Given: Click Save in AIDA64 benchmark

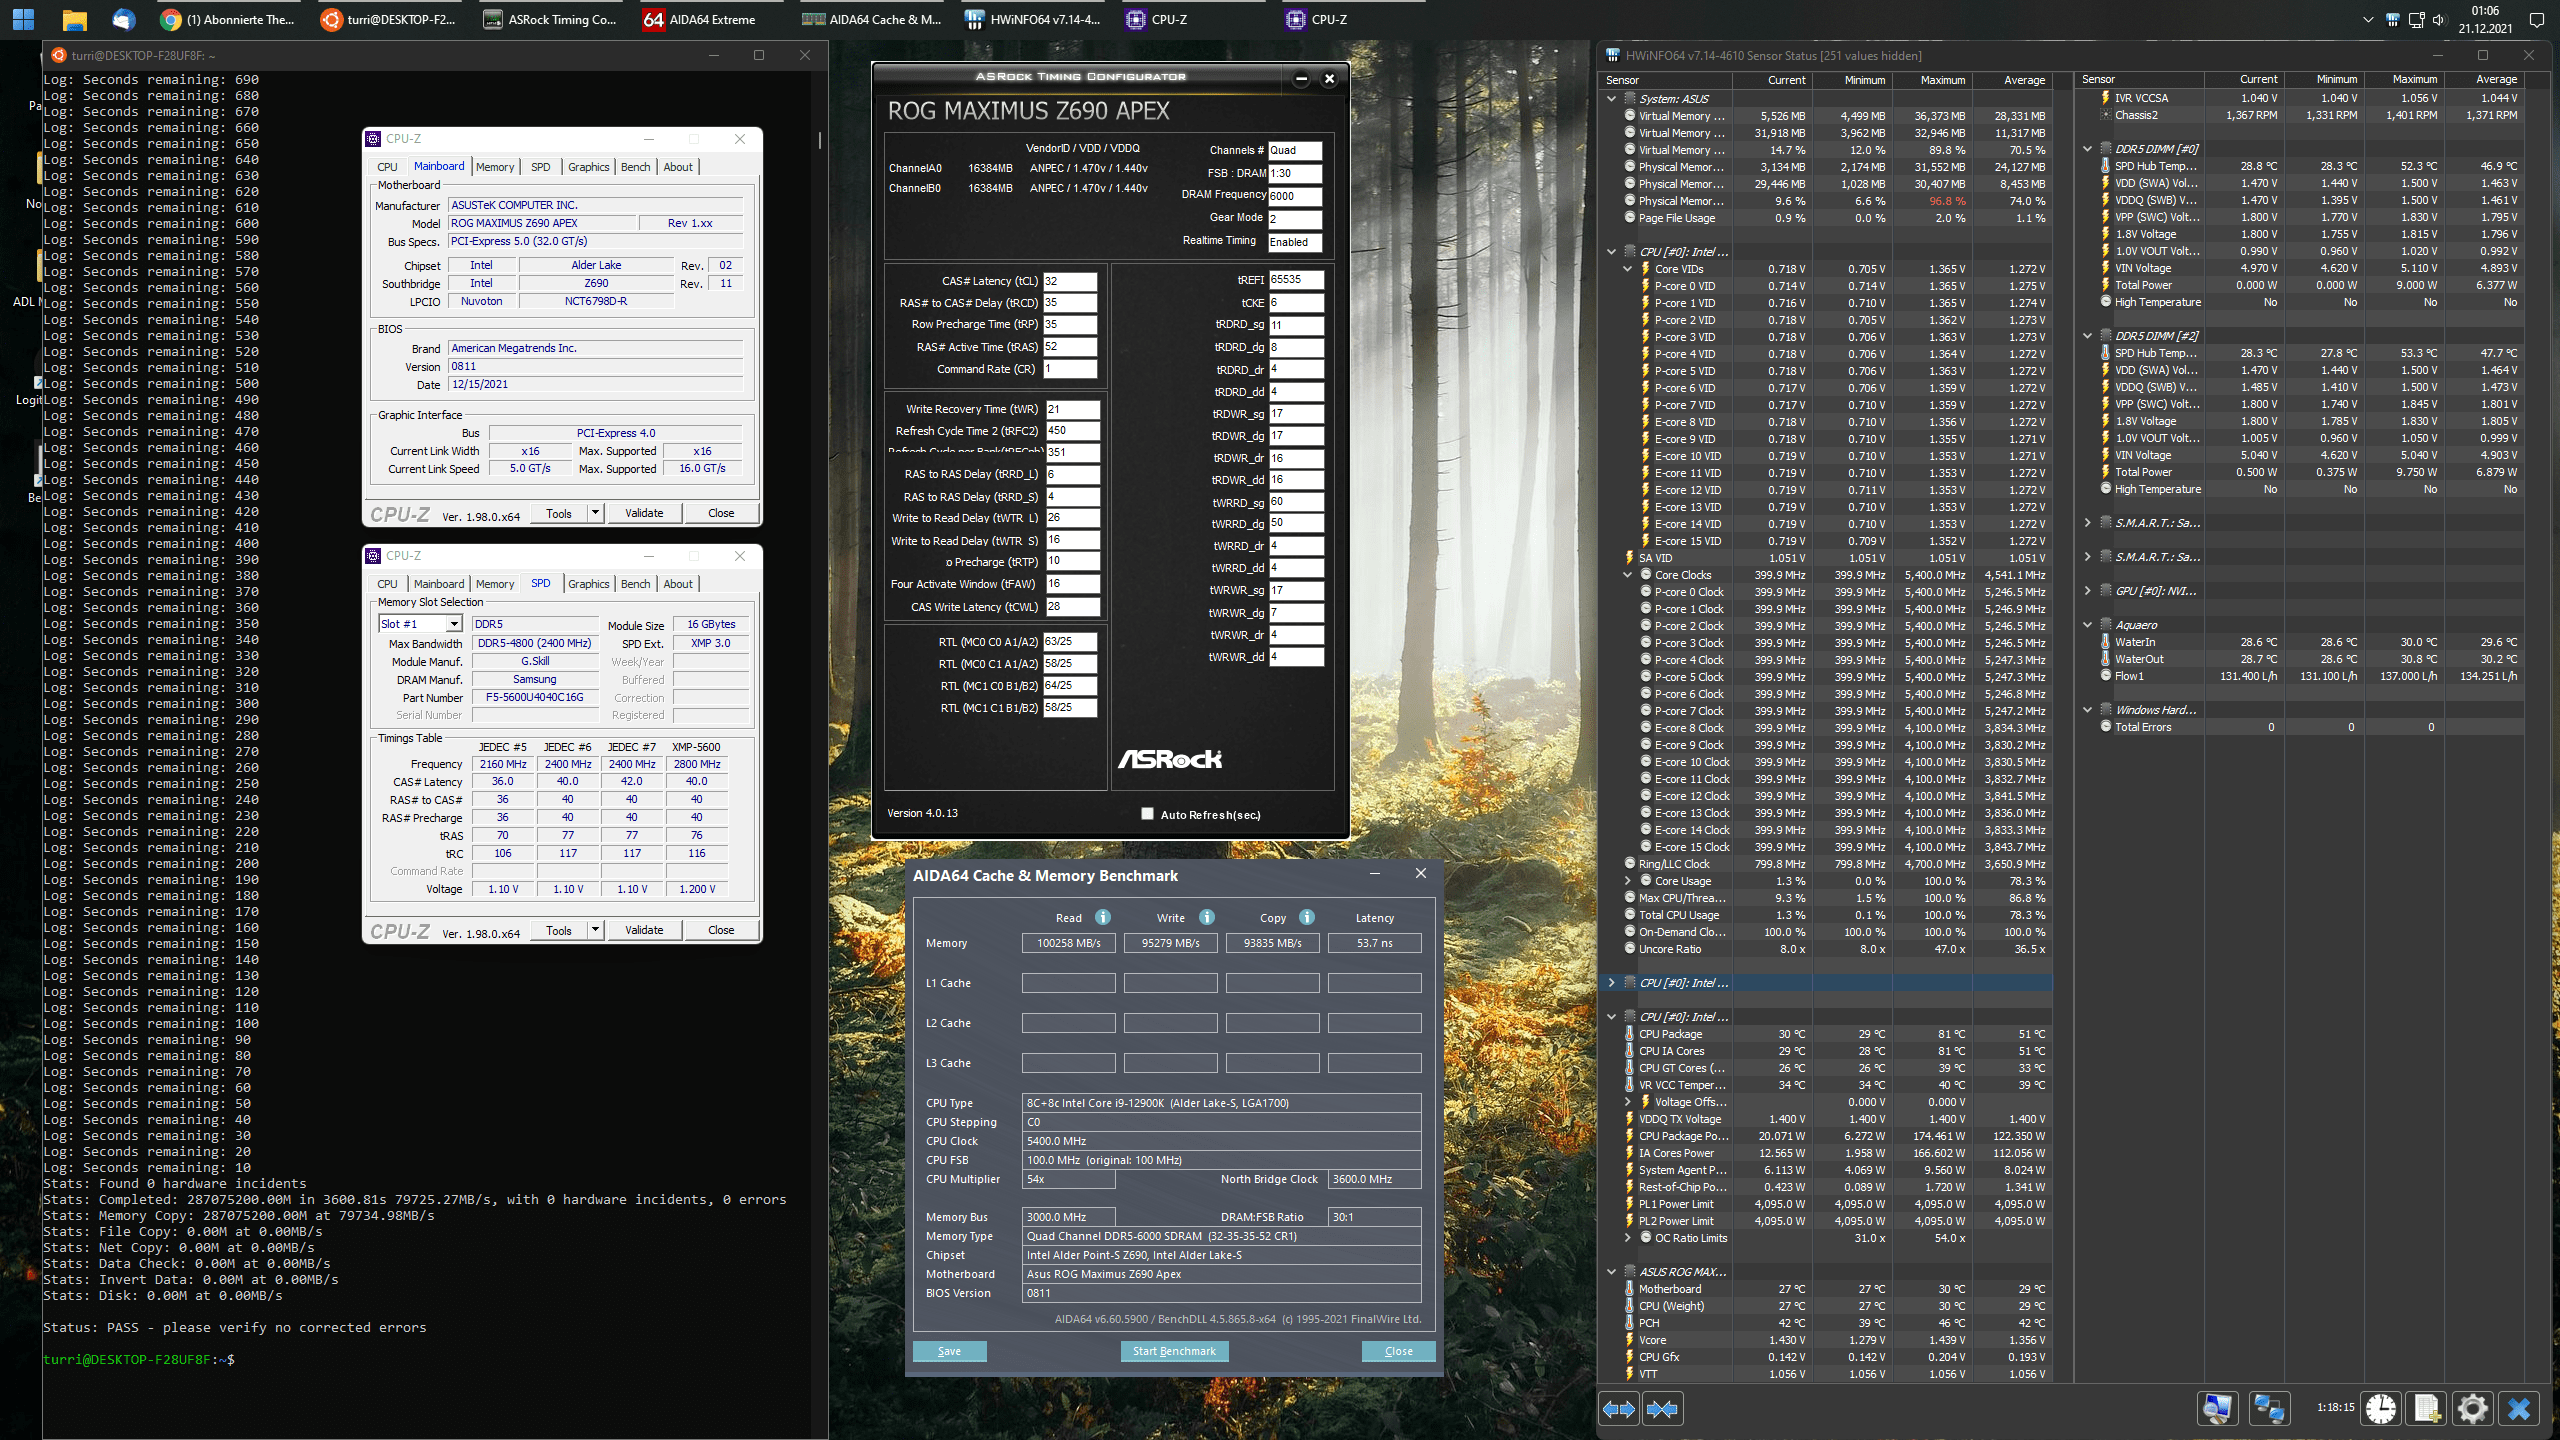Looking at the screenshot, I should (x=949, y=1351).
